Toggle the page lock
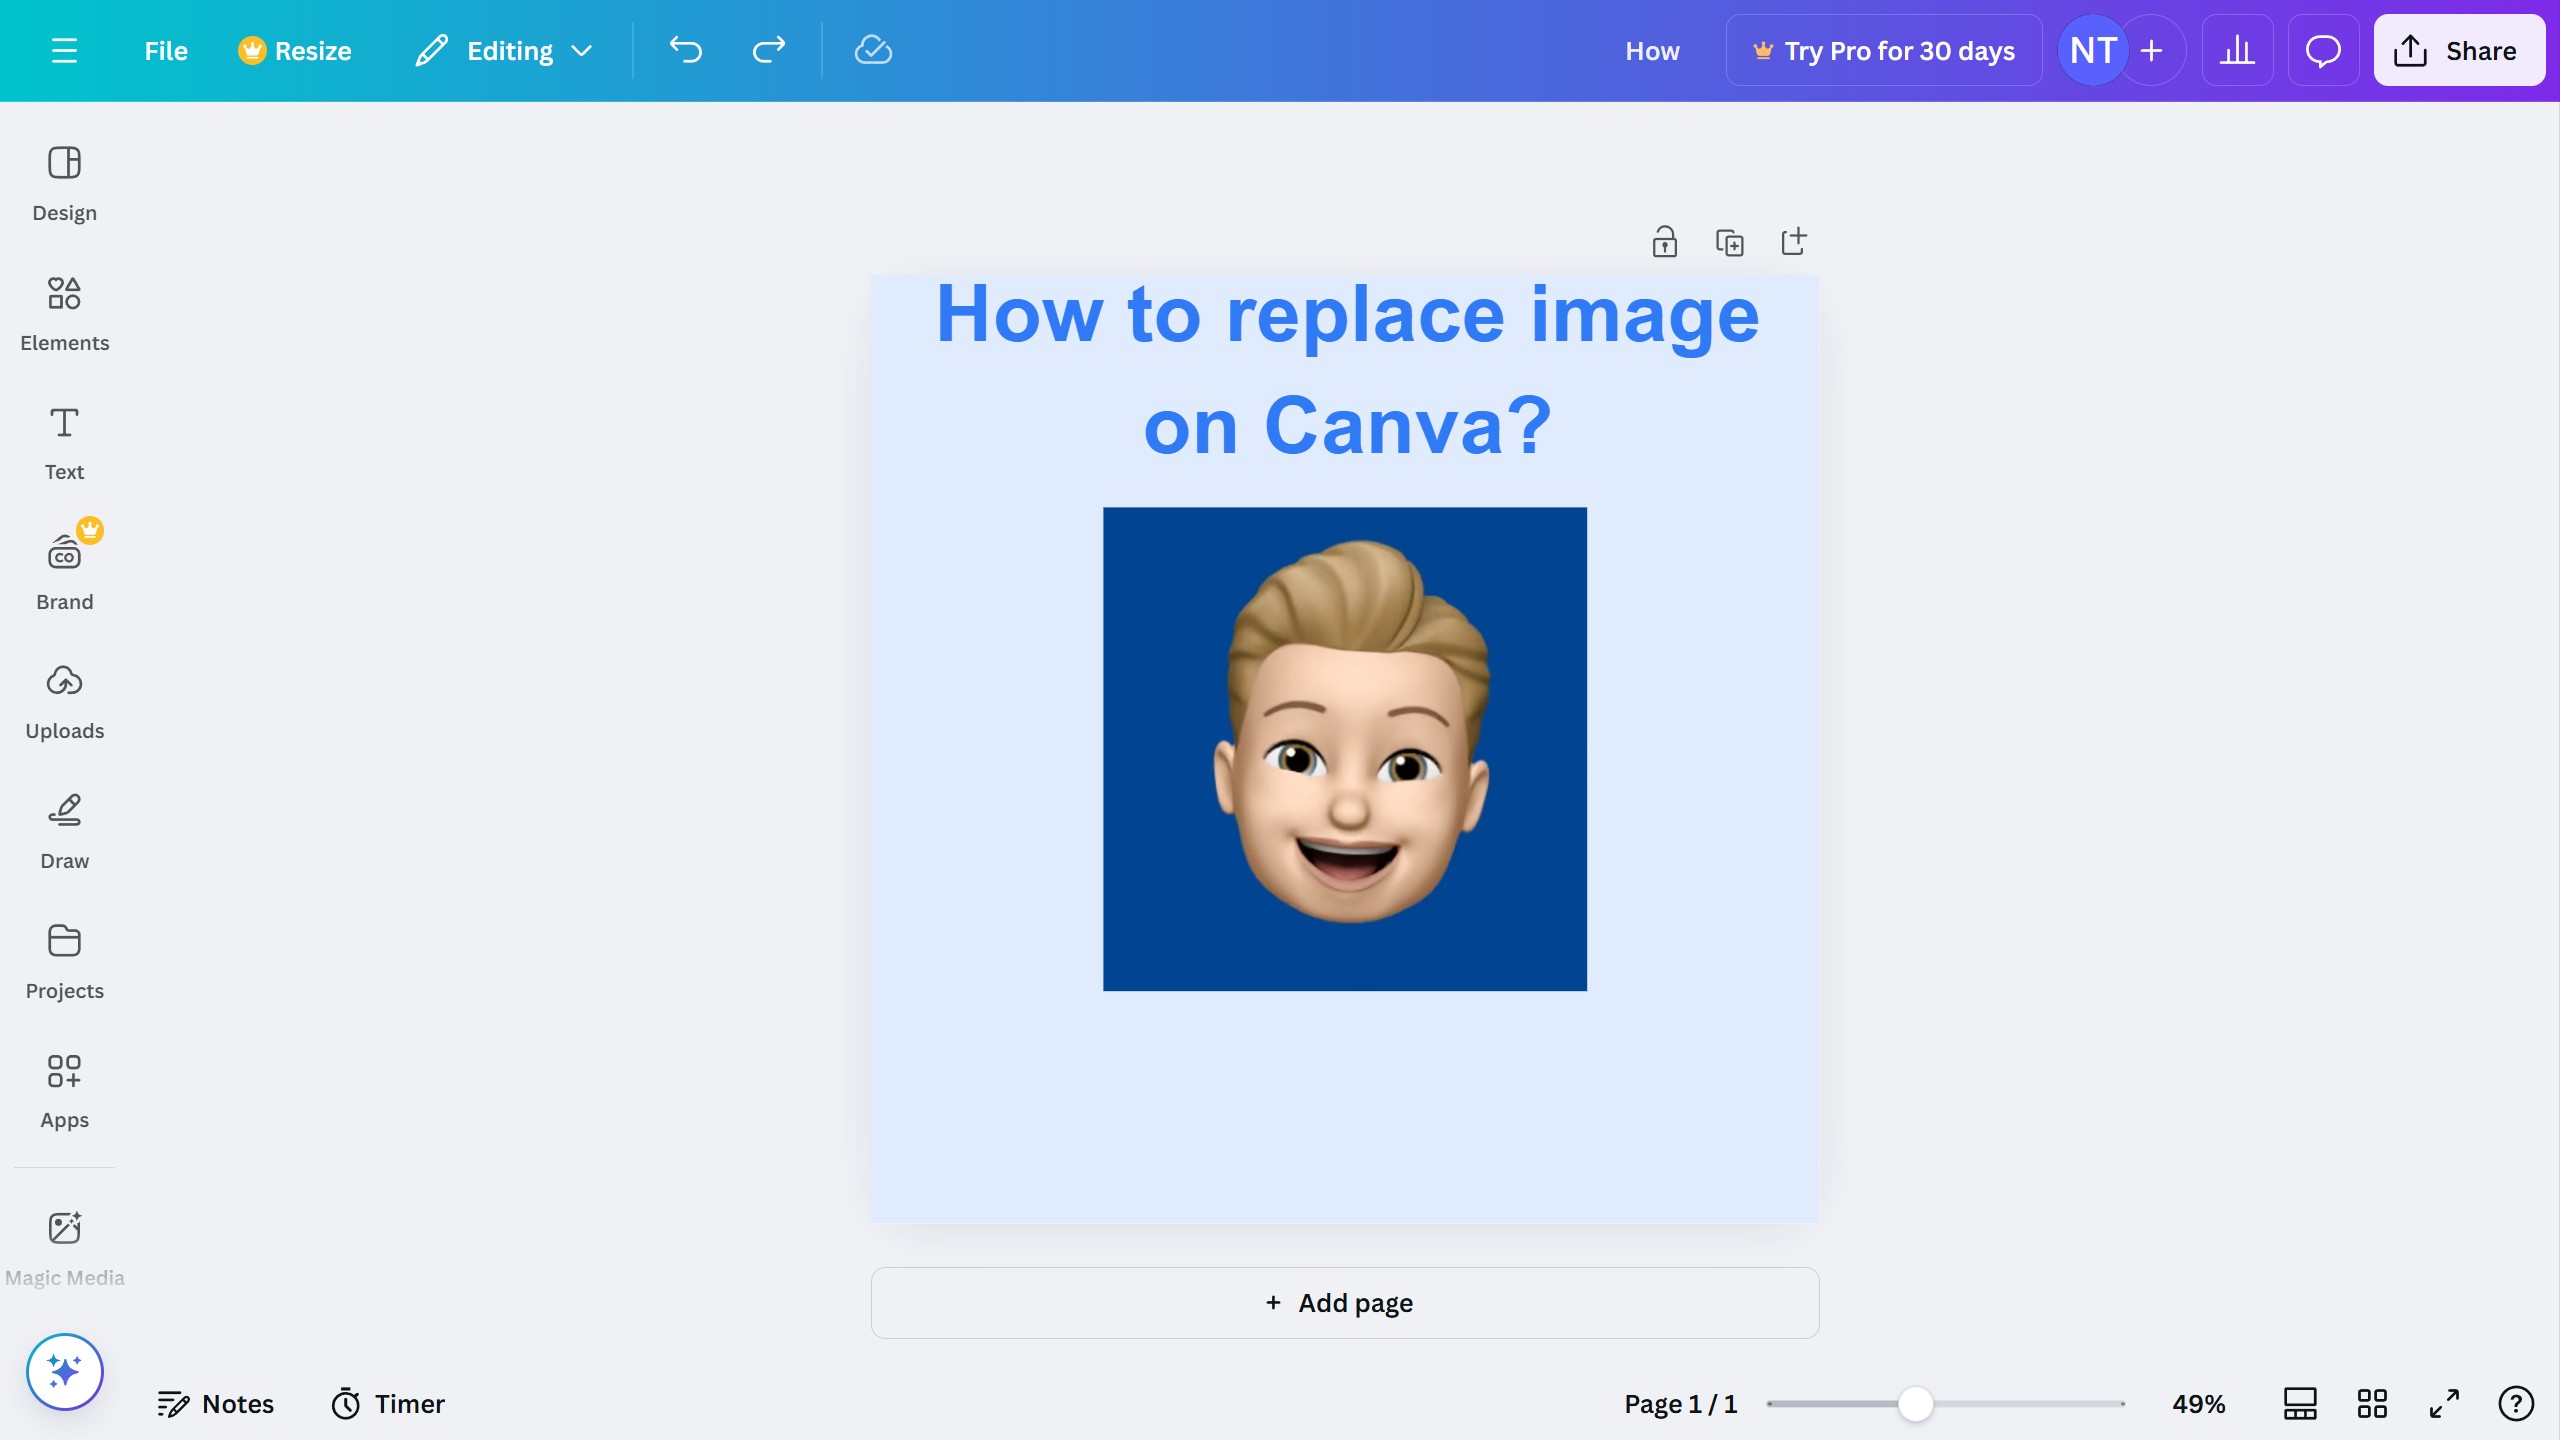2560x1440 pixels. point(1663,241)
